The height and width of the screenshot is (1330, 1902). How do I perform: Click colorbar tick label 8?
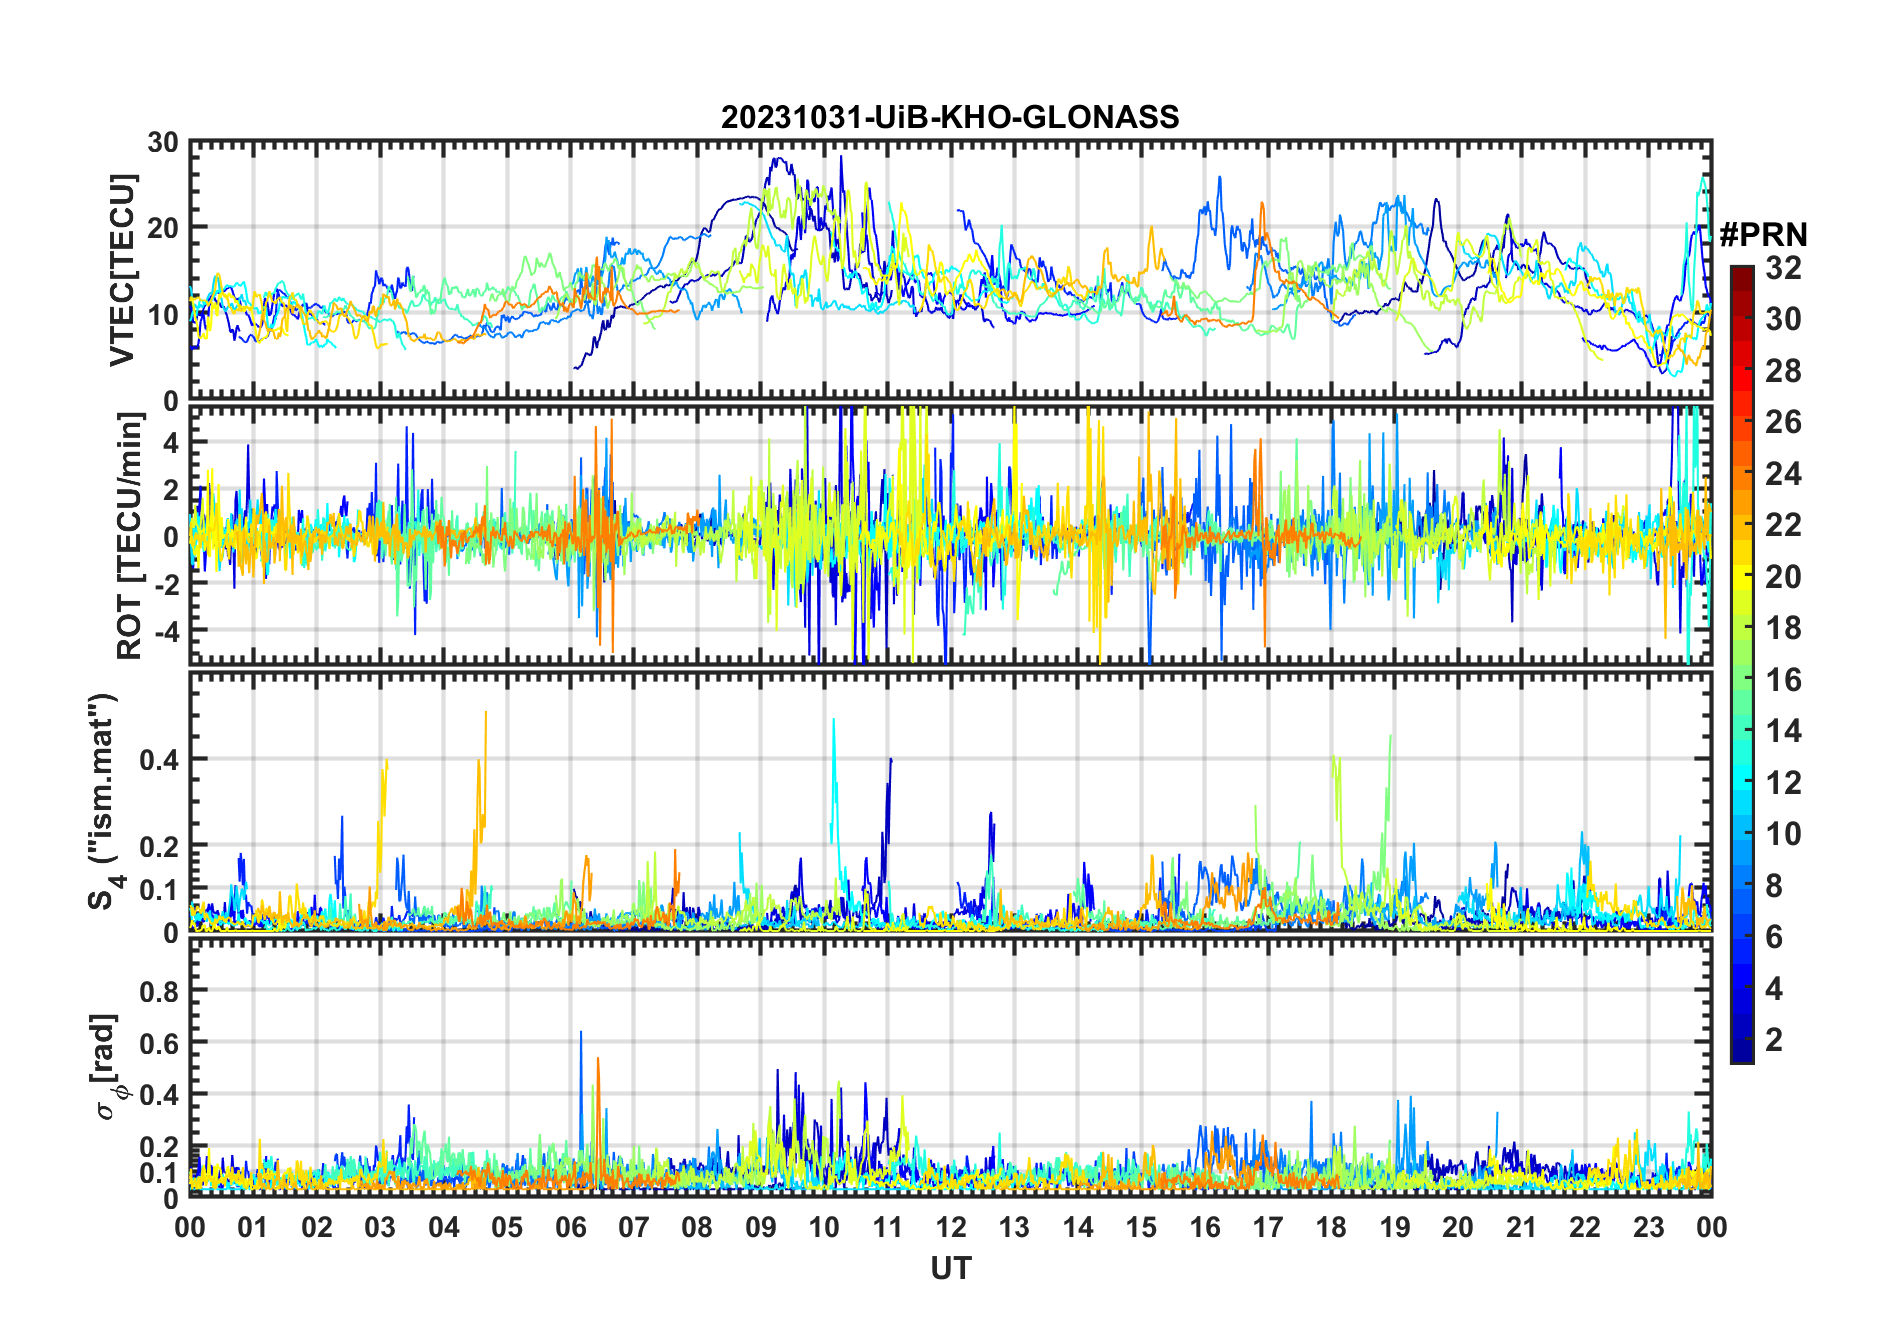coord(1774,886)
